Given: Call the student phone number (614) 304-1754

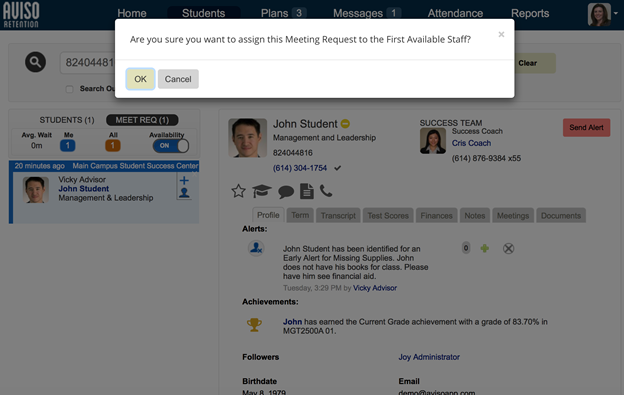Looking at the screenshot, I should point(300,168).
